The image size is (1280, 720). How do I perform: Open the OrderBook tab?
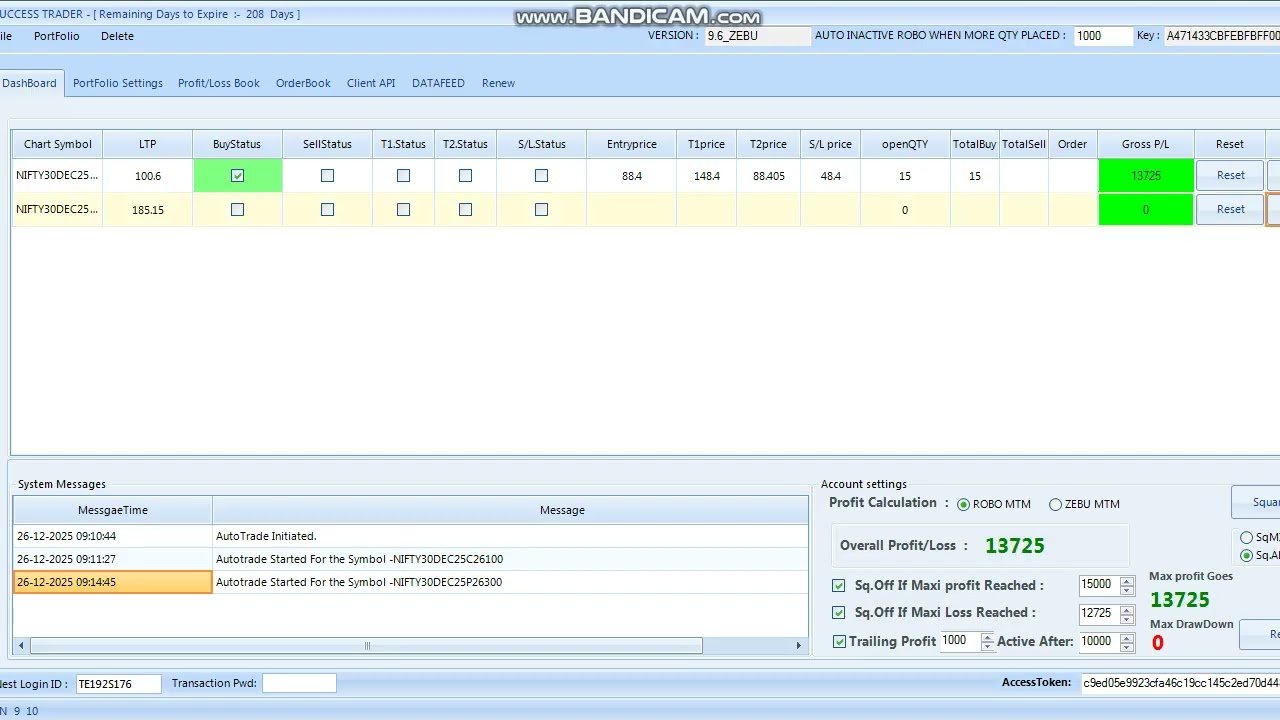(x=303, y=83)
